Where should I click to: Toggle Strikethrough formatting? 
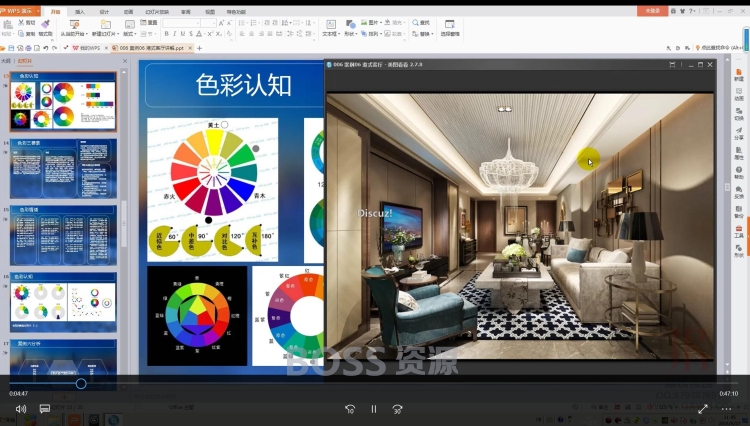(191, 34)
